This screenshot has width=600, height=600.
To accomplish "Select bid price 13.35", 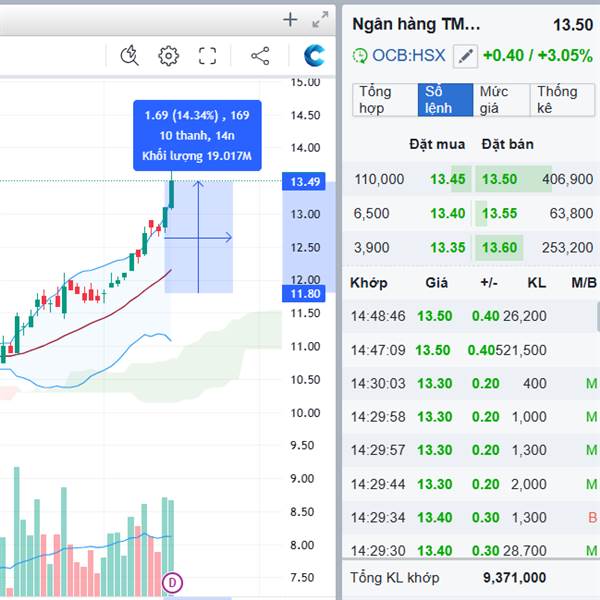I will coord(448,248).
